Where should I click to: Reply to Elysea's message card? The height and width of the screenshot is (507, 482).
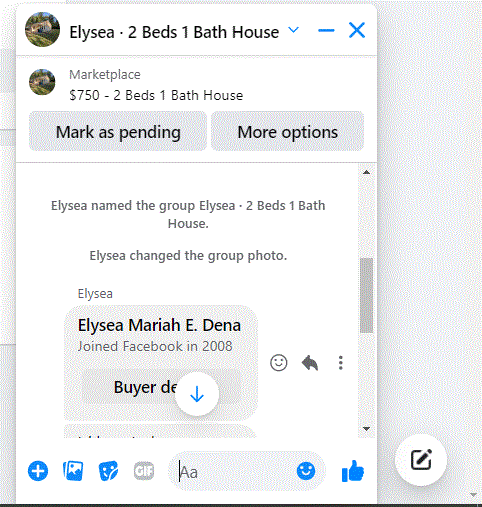click(310, 363)
